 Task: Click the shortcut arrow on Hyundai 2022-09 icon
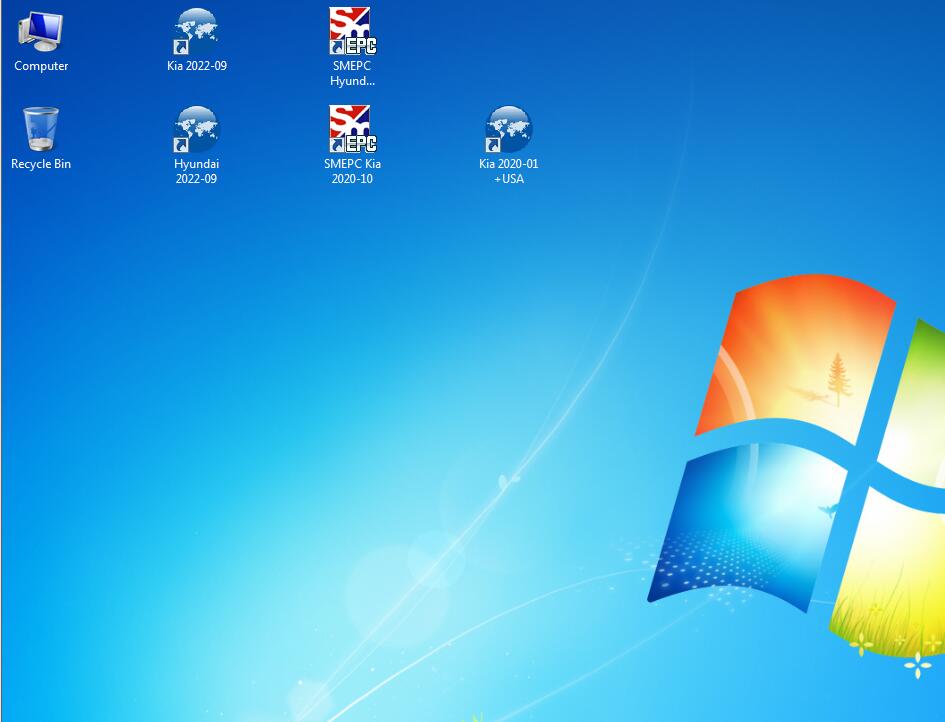pyautogui.click(x=181, y=145)
